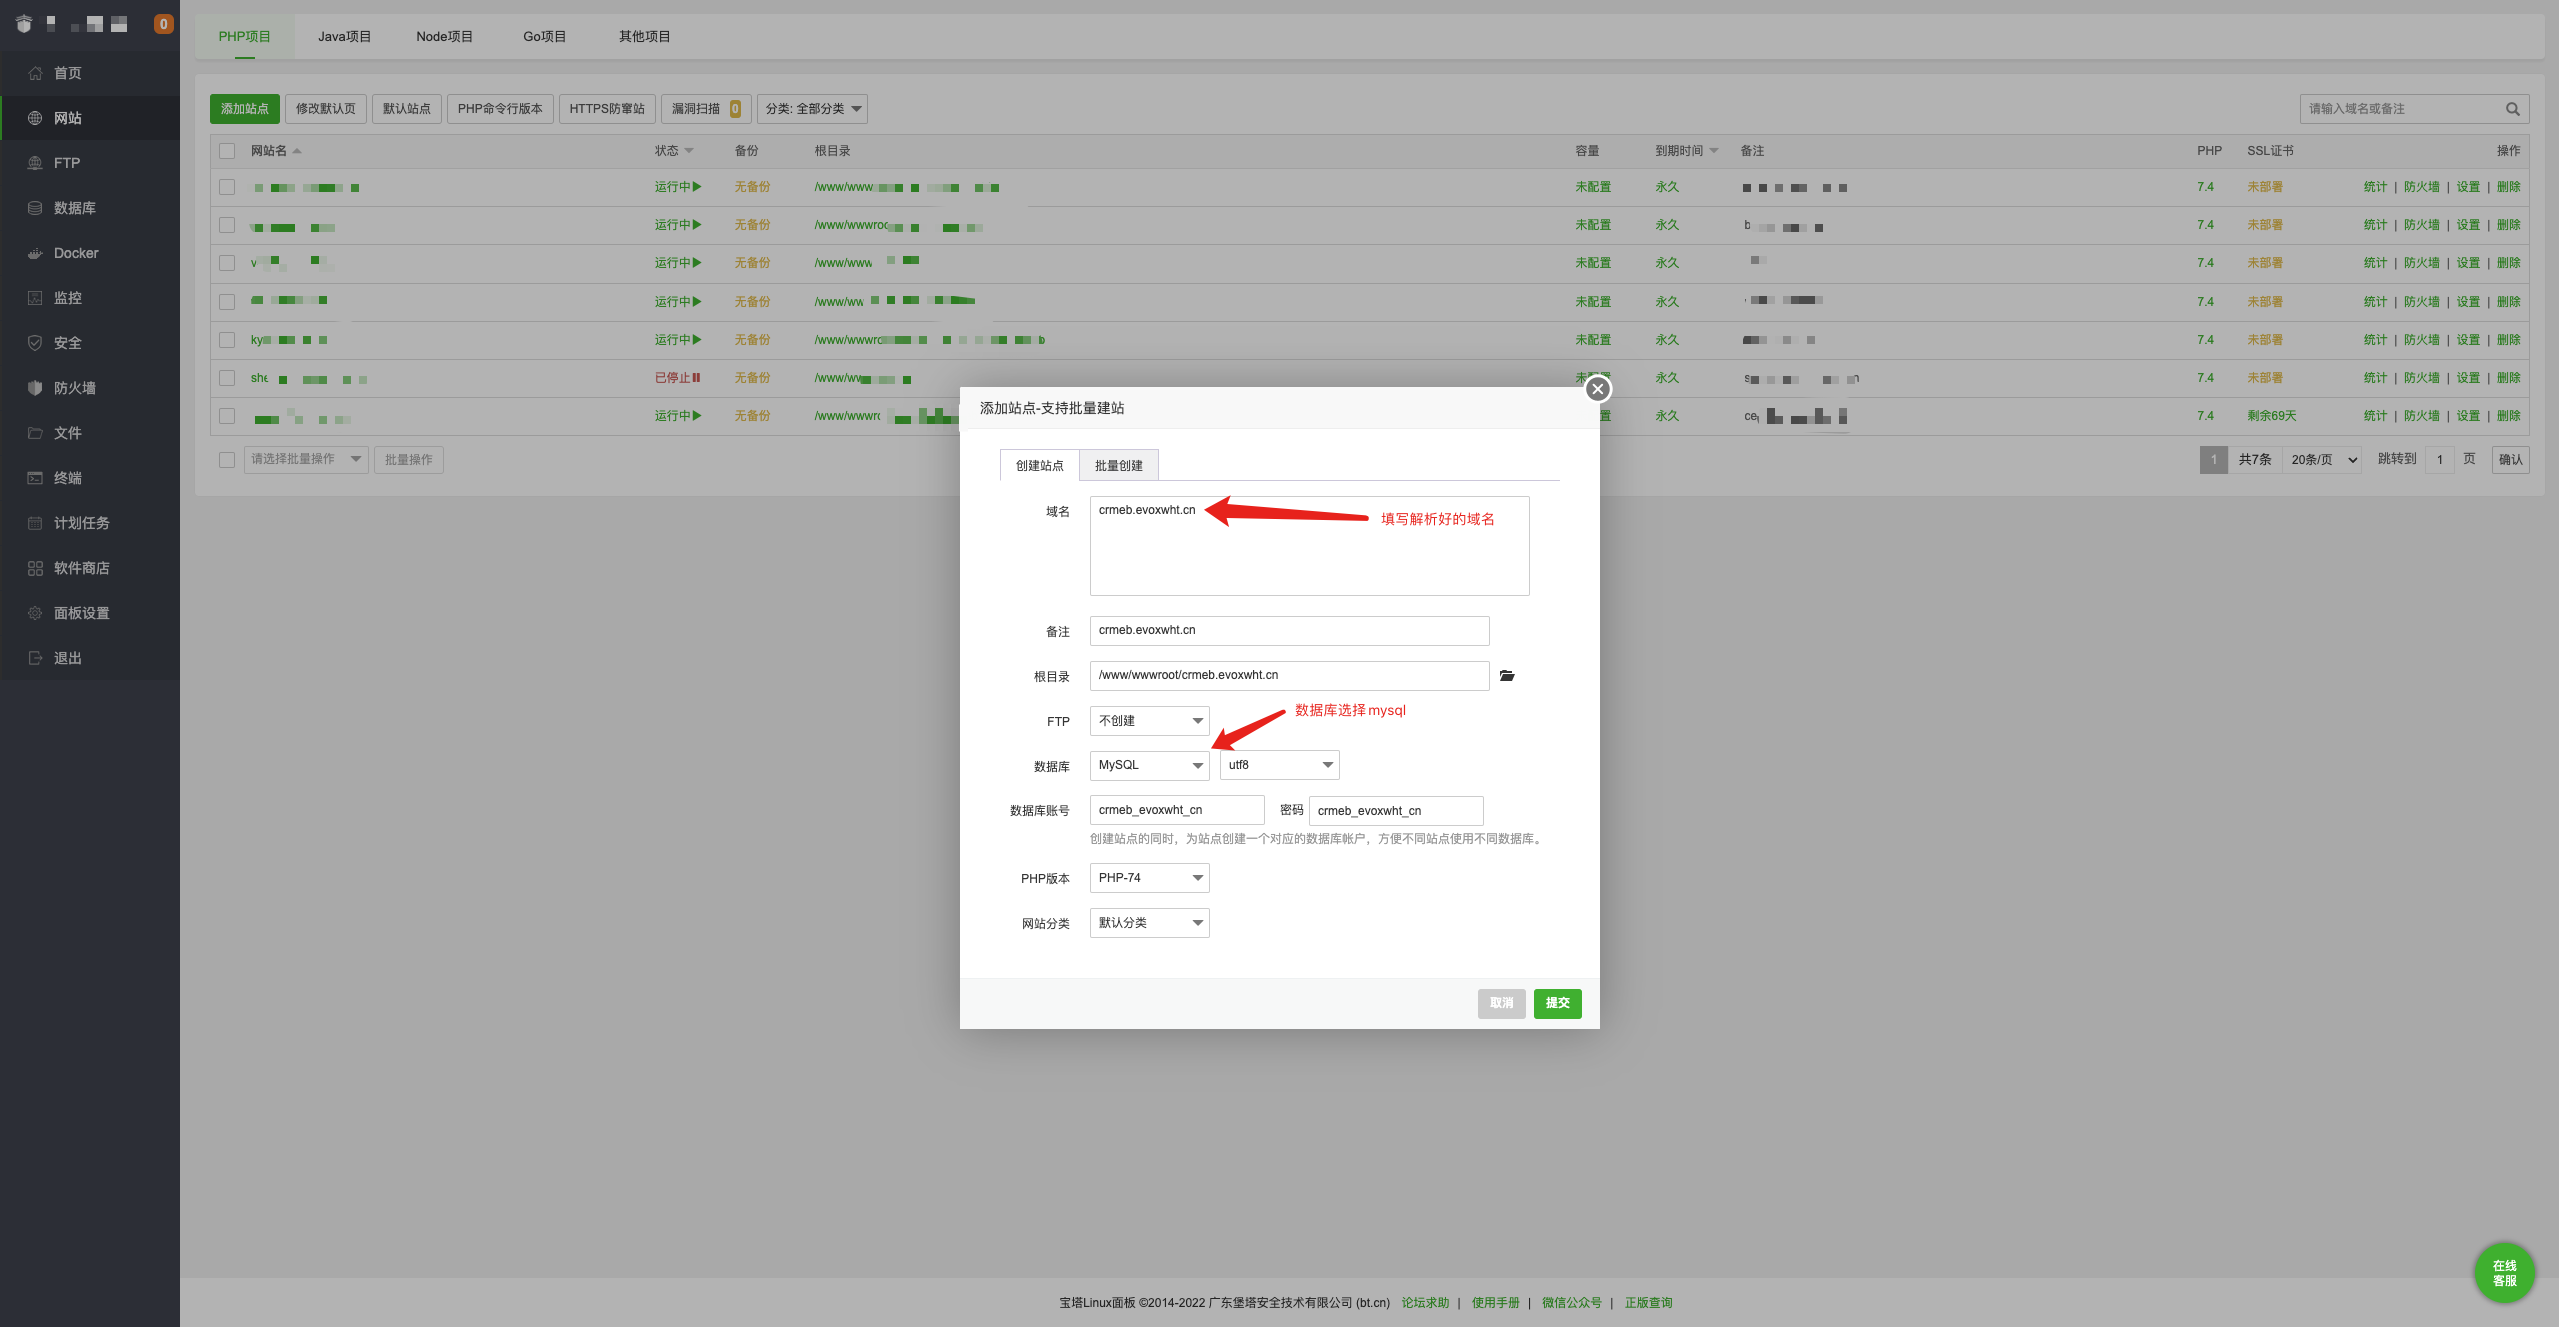The height and width of the screenshot is (1327, 2559).
Task: Launch the 终端 terminal from the sidebar
Action: point(69,477)
